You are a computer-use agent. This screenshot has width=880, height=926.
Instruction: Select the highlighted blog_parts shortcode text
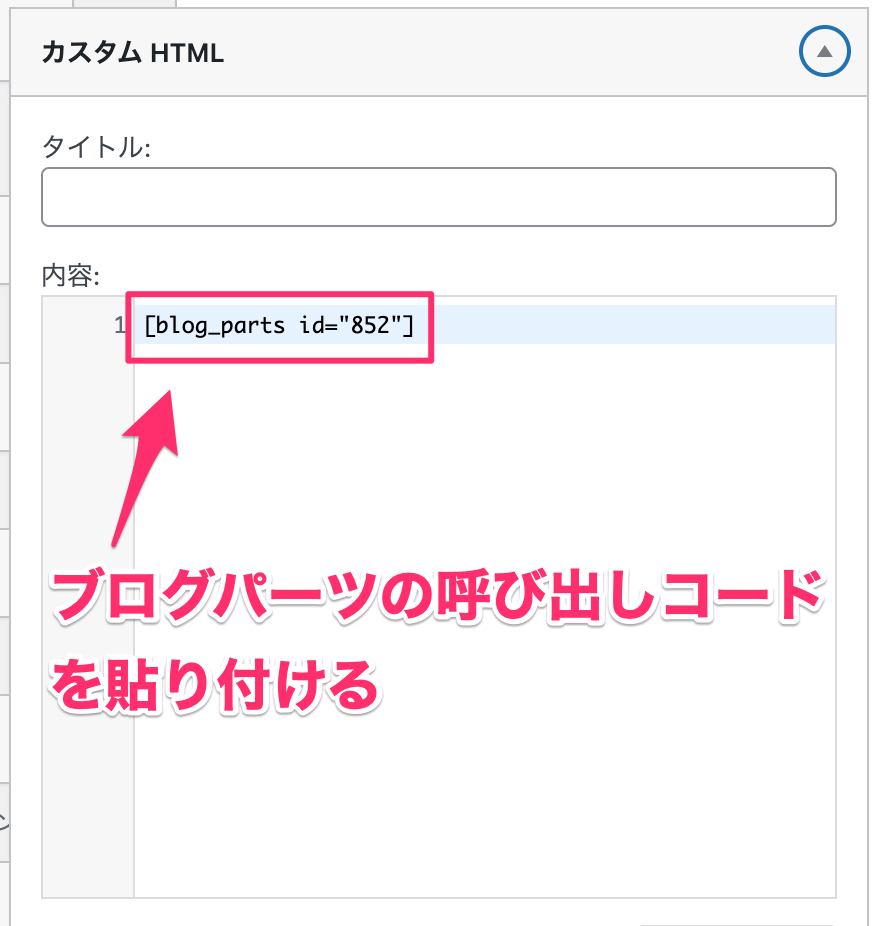(278, 325)
